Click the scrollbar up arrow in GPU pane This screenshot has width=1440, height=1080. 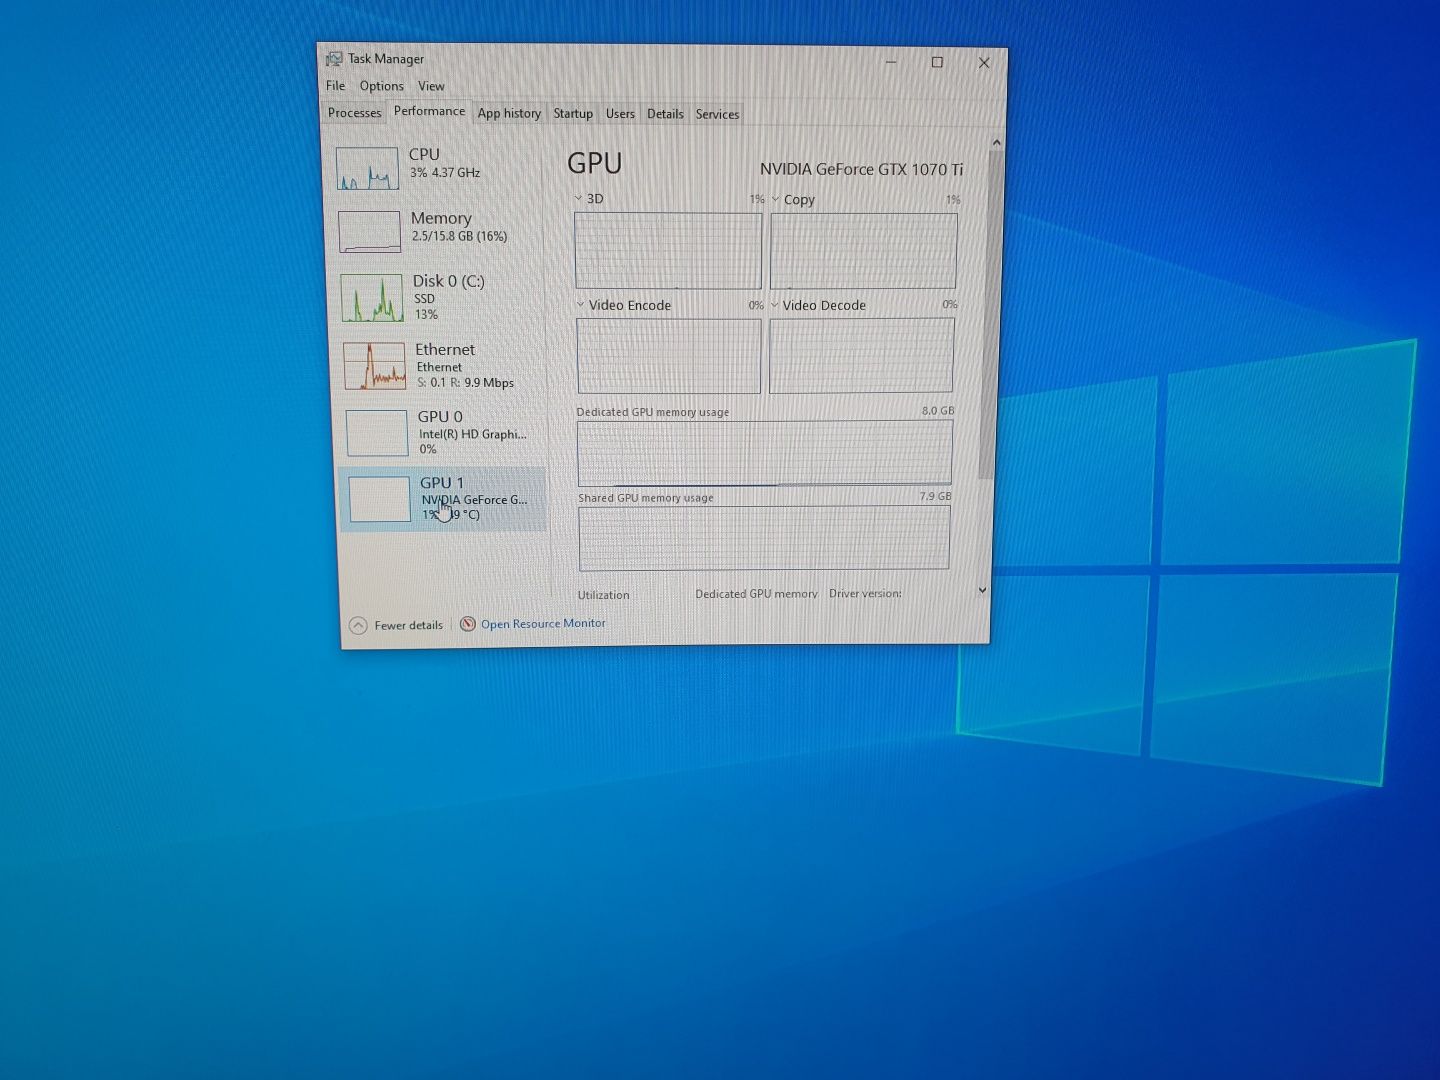click(996, 143)
